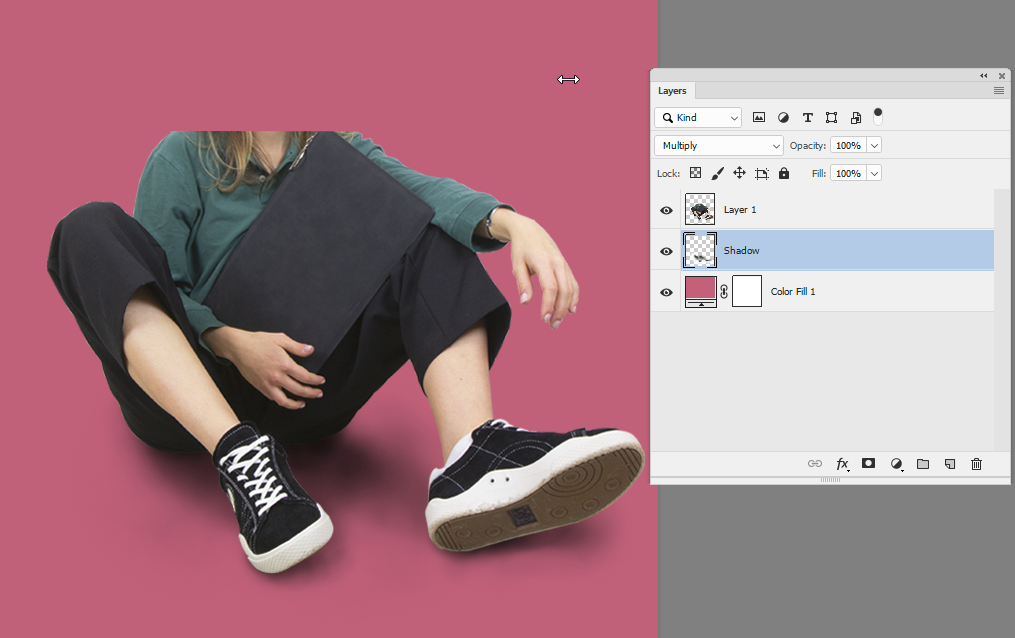Create a new group folder icon
The height and width of the screenshot is (638, 1015).
pyautogui.click(x=923, y=464)
